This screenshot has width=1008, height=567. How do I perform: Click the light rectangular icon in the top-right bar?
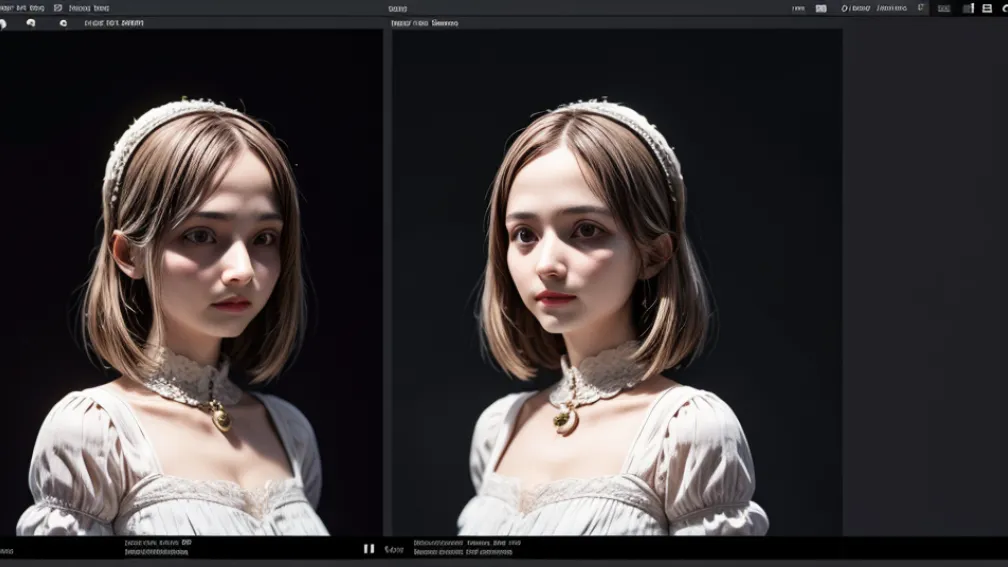click(x=821, y=8)
